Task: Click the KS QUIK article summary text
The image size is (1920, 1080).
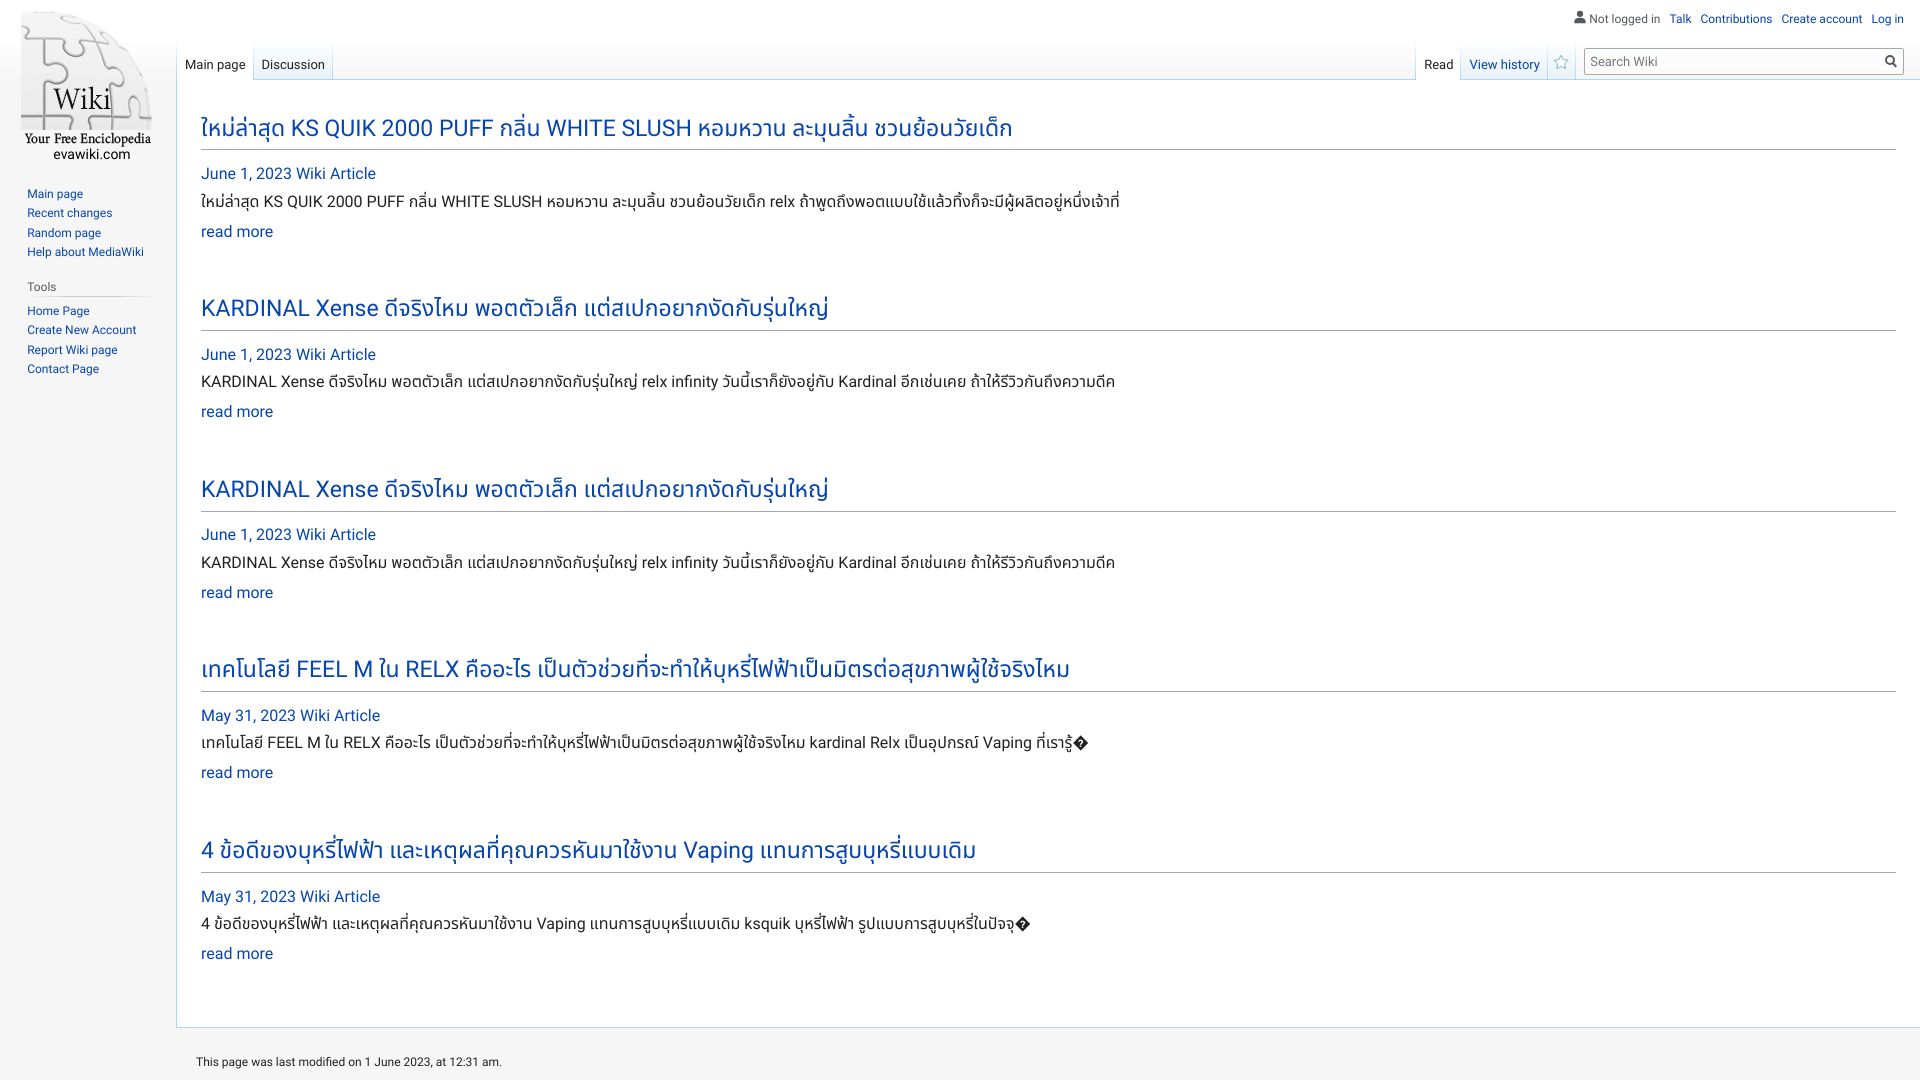Action: click(660, 202)
